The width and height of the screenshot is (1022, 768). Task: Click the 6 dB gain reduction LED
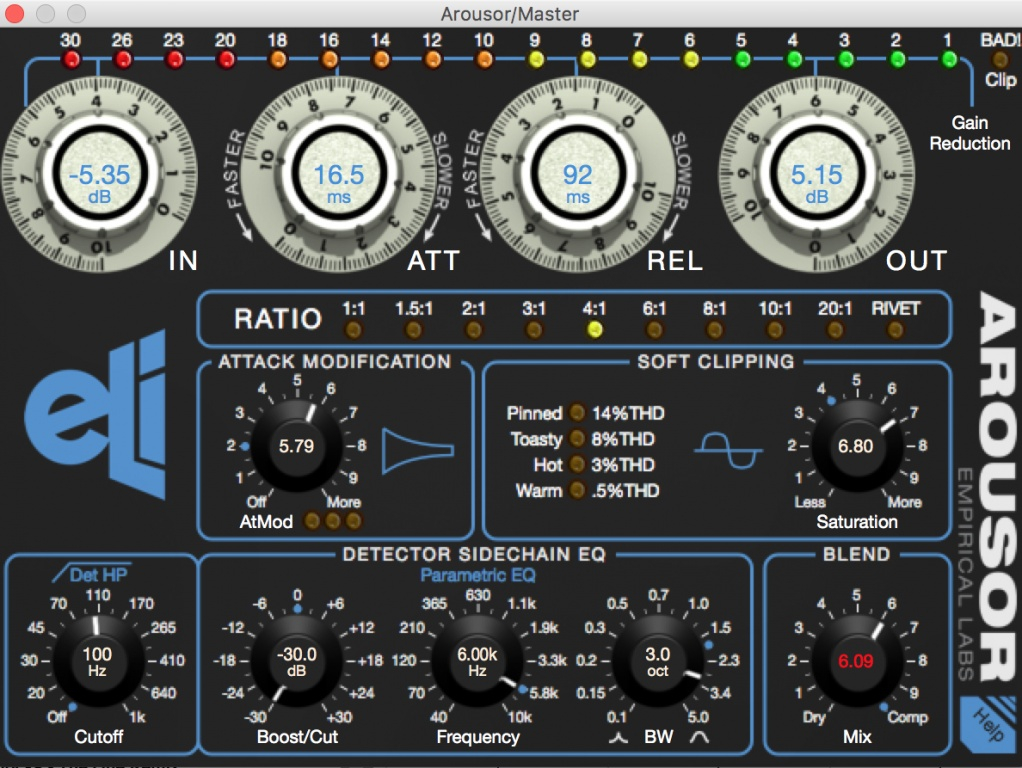pos(690,60)
